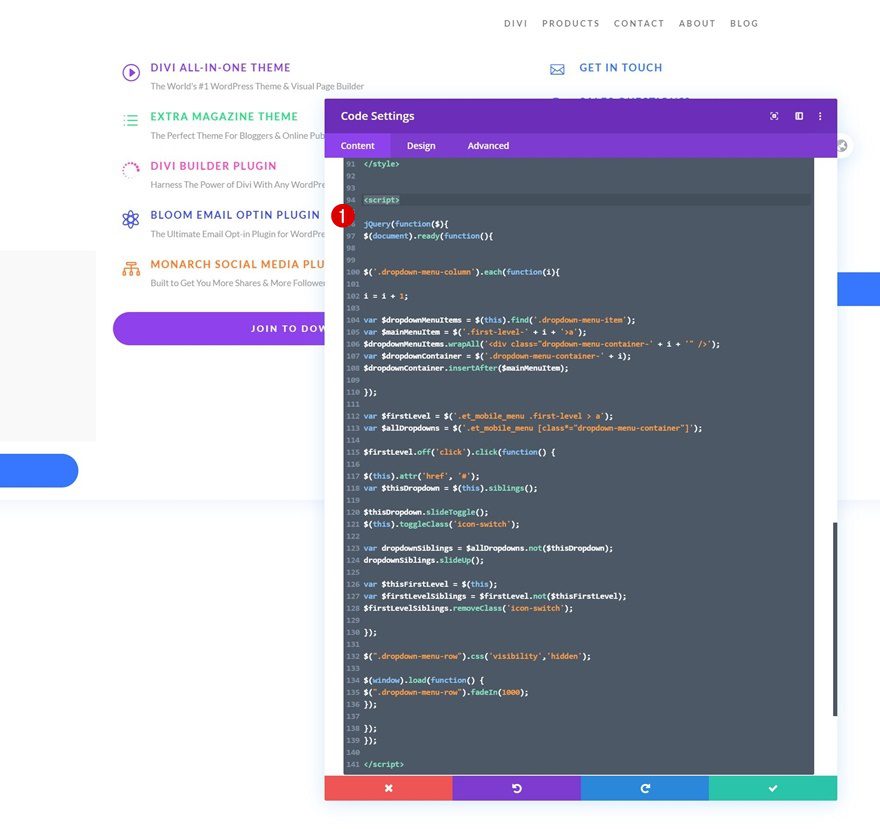Click the Divi Builder Plugin brush icon
This screenshot has height=829, width=880.
(131, 170)
